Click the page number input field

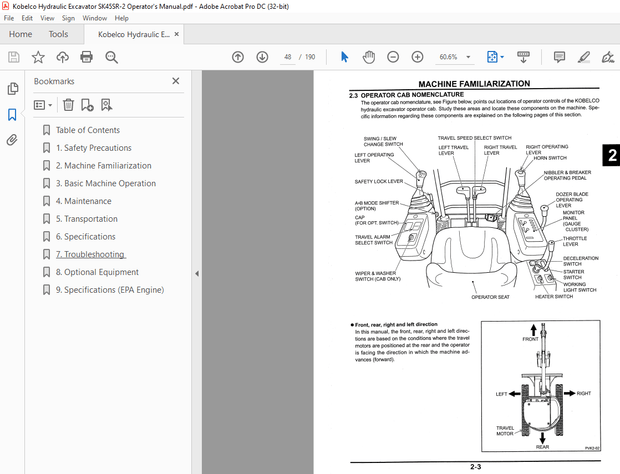pos(289,57)
